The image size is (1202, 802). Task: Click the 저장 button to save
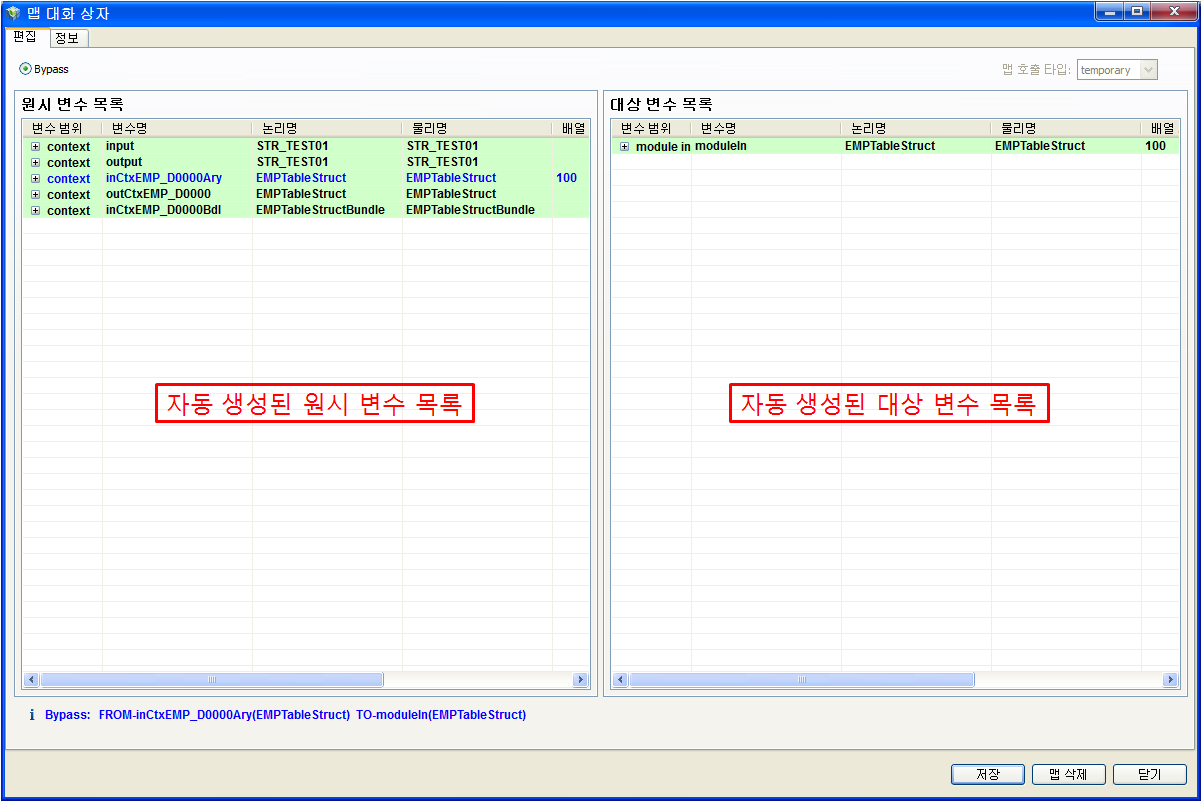tap(987, 773)
